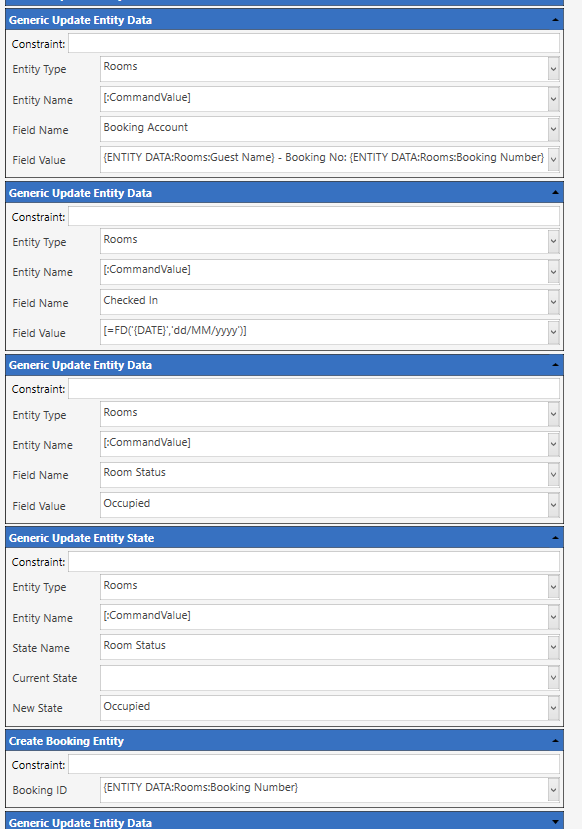Screen dimensions: 582x829
Task: Click the Field Value box showing Occupied
Action: tap(324, 505)
